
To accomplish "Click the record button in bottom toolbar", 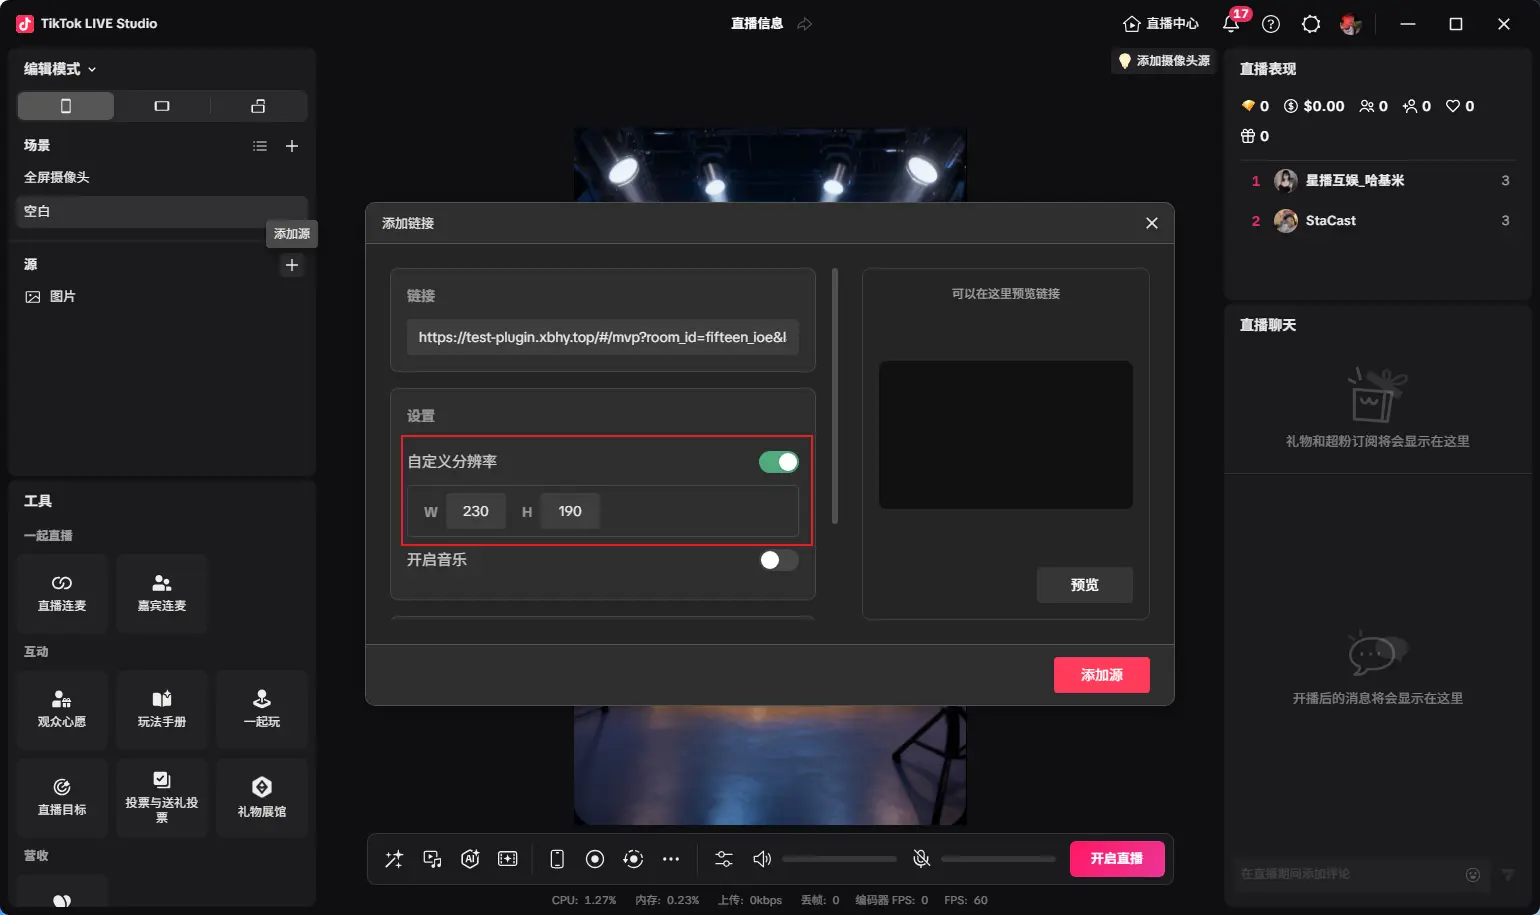I will [x=595, y=859].
